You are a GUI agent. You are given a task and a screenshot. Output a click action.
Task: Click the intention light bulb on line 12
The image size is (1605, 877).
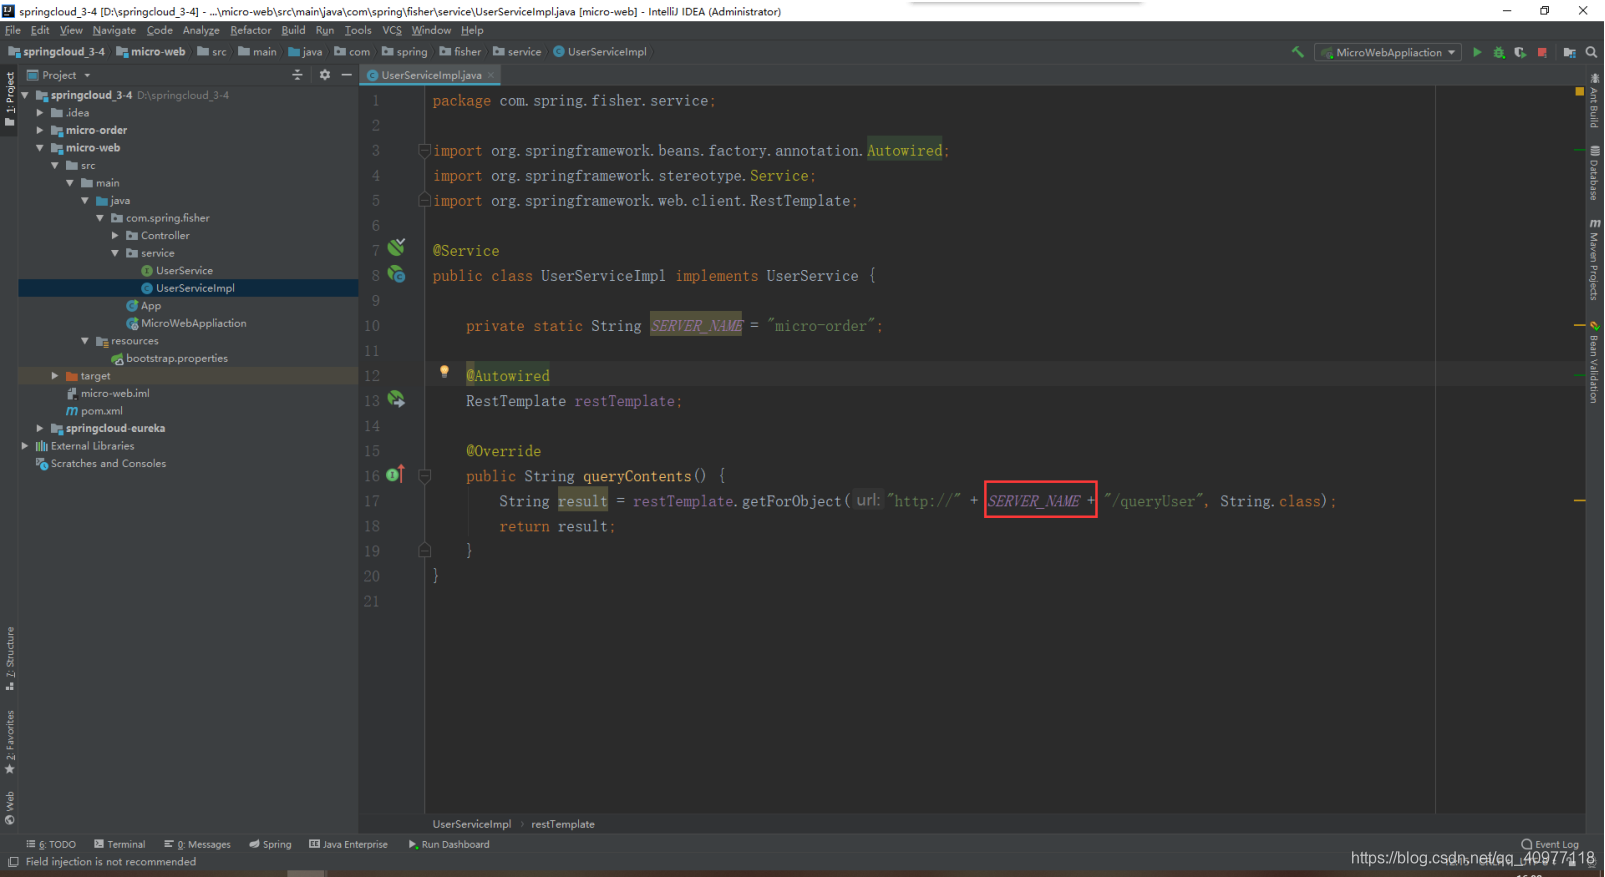coord(444,371)
